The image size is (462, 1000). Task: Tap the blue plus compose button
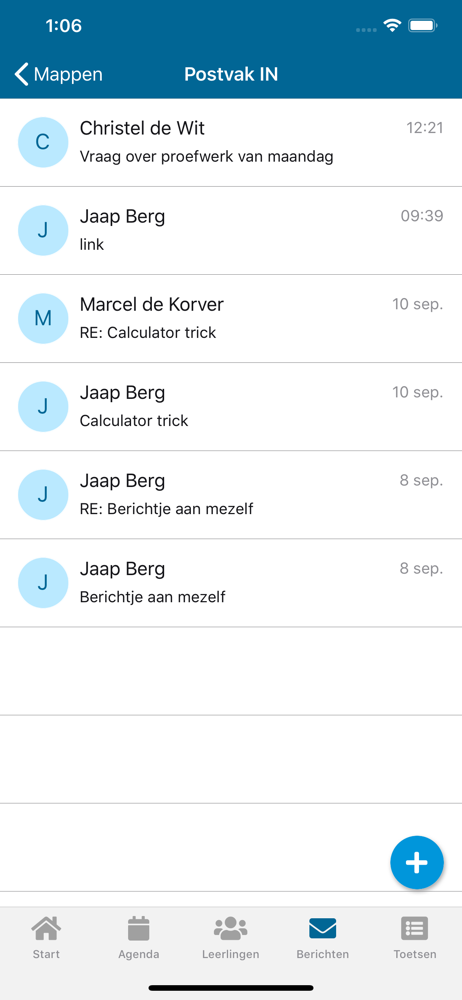coord(417,862)
